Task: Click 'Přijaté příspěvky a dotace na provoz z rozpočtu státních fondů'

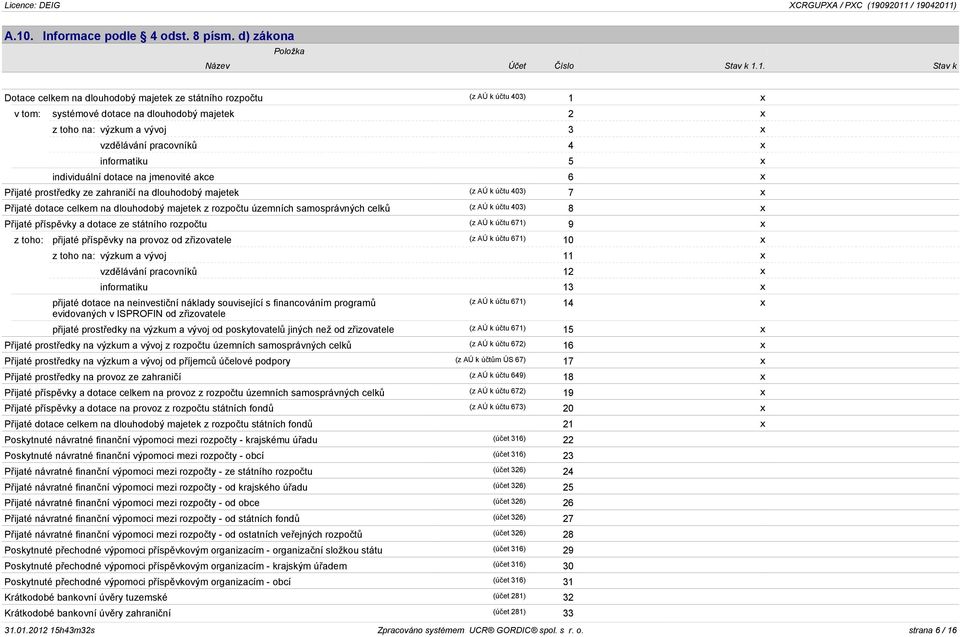Action: 139,409
